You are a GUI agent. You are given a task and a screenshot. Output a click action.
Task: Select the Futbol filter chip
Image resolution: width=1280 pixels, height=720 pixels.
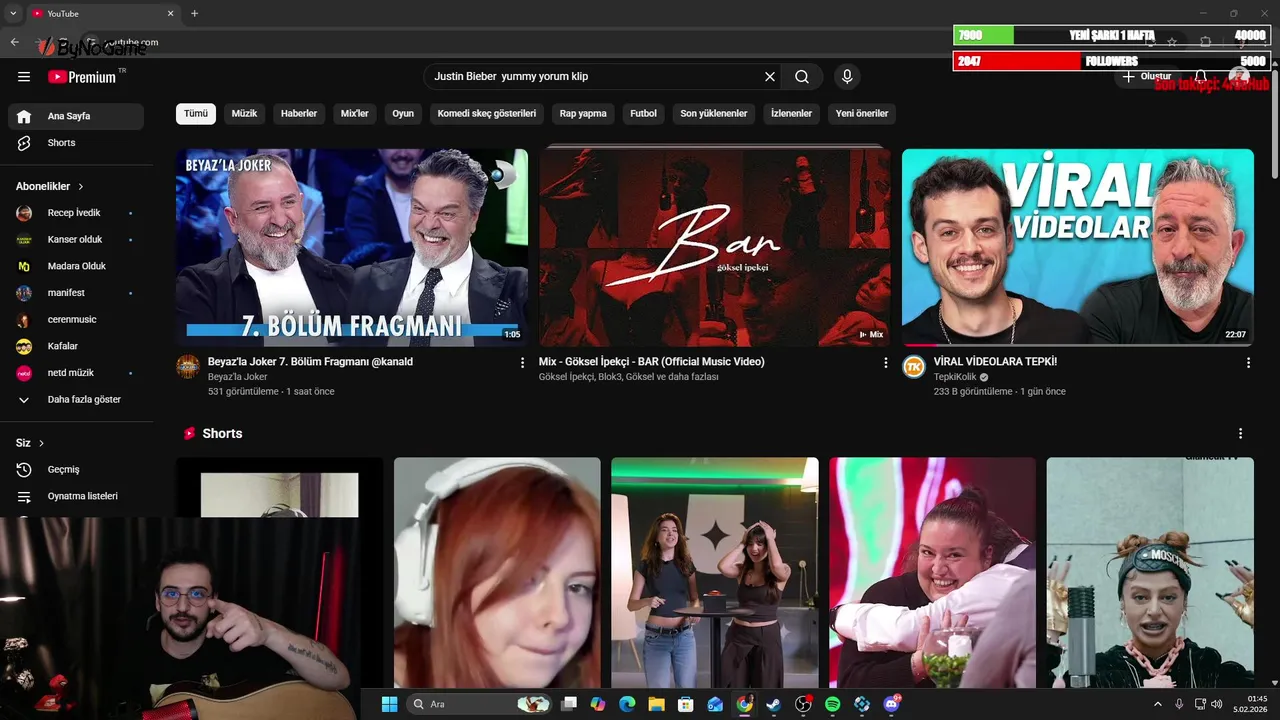pos(644,114)
